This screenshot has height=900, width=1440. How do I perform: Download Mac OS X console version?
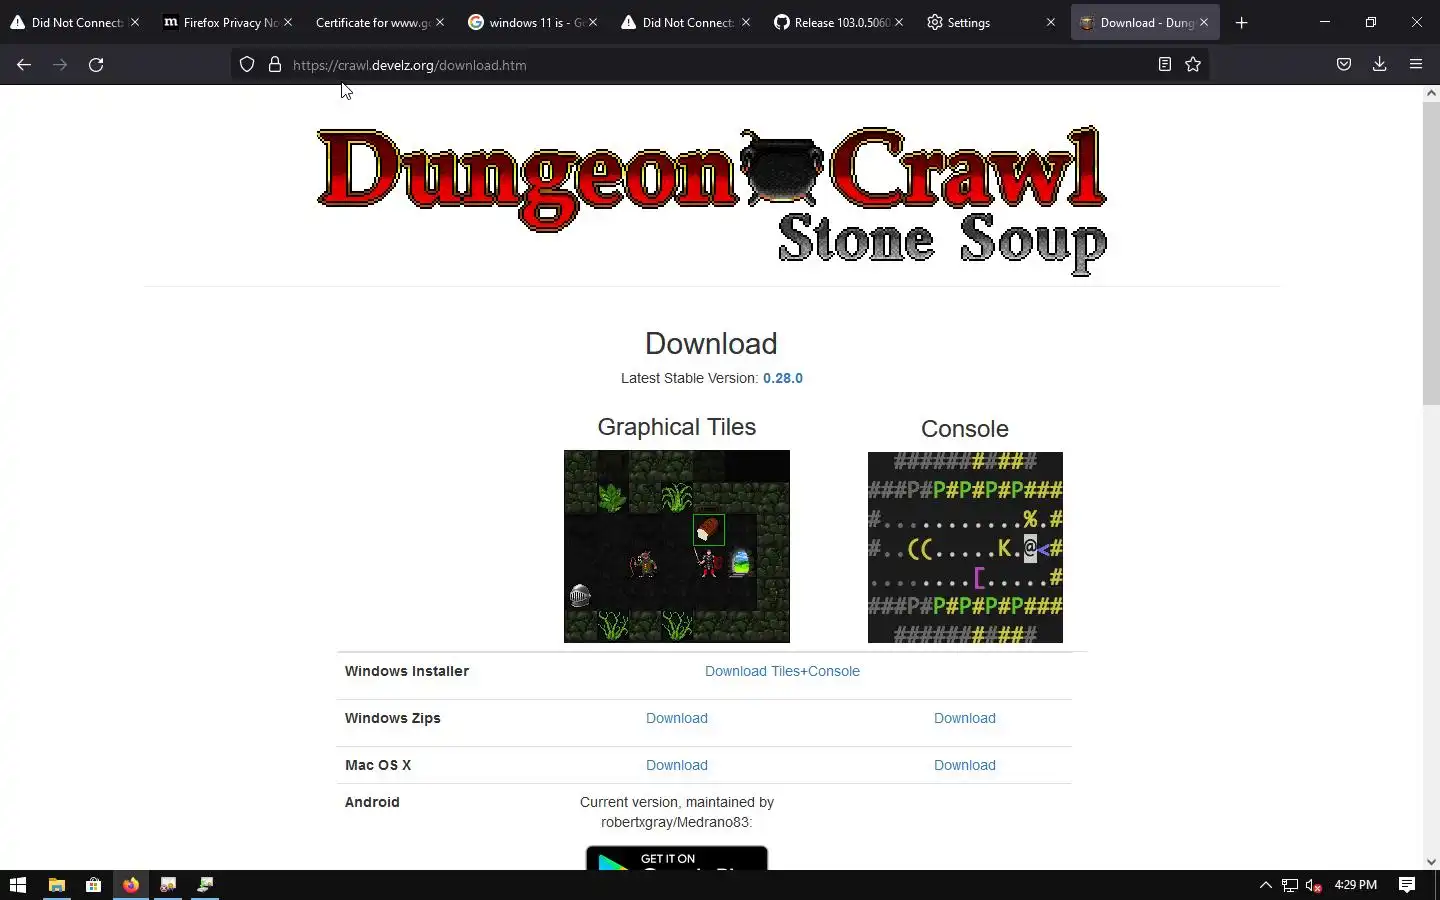pyautogui.click(x=965, y=765)
